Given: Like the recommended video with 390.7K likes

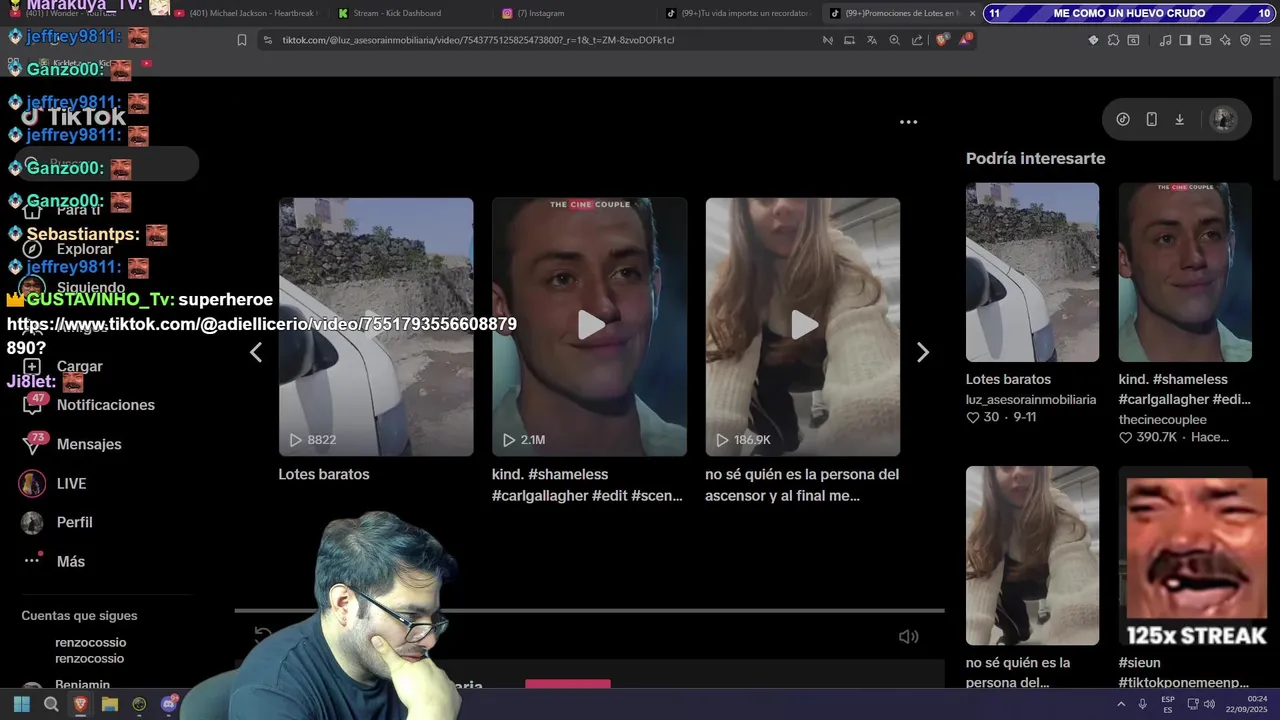Looking at the screenshot, I should tap(1126, 437).
